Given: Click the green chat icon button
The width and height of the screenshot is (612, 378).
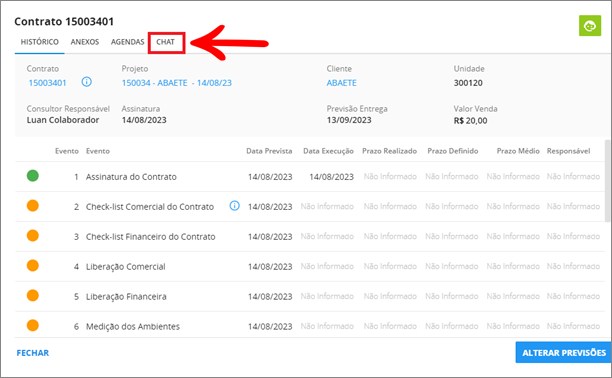Looking at the screenshot, I should [x=590, y=26].
